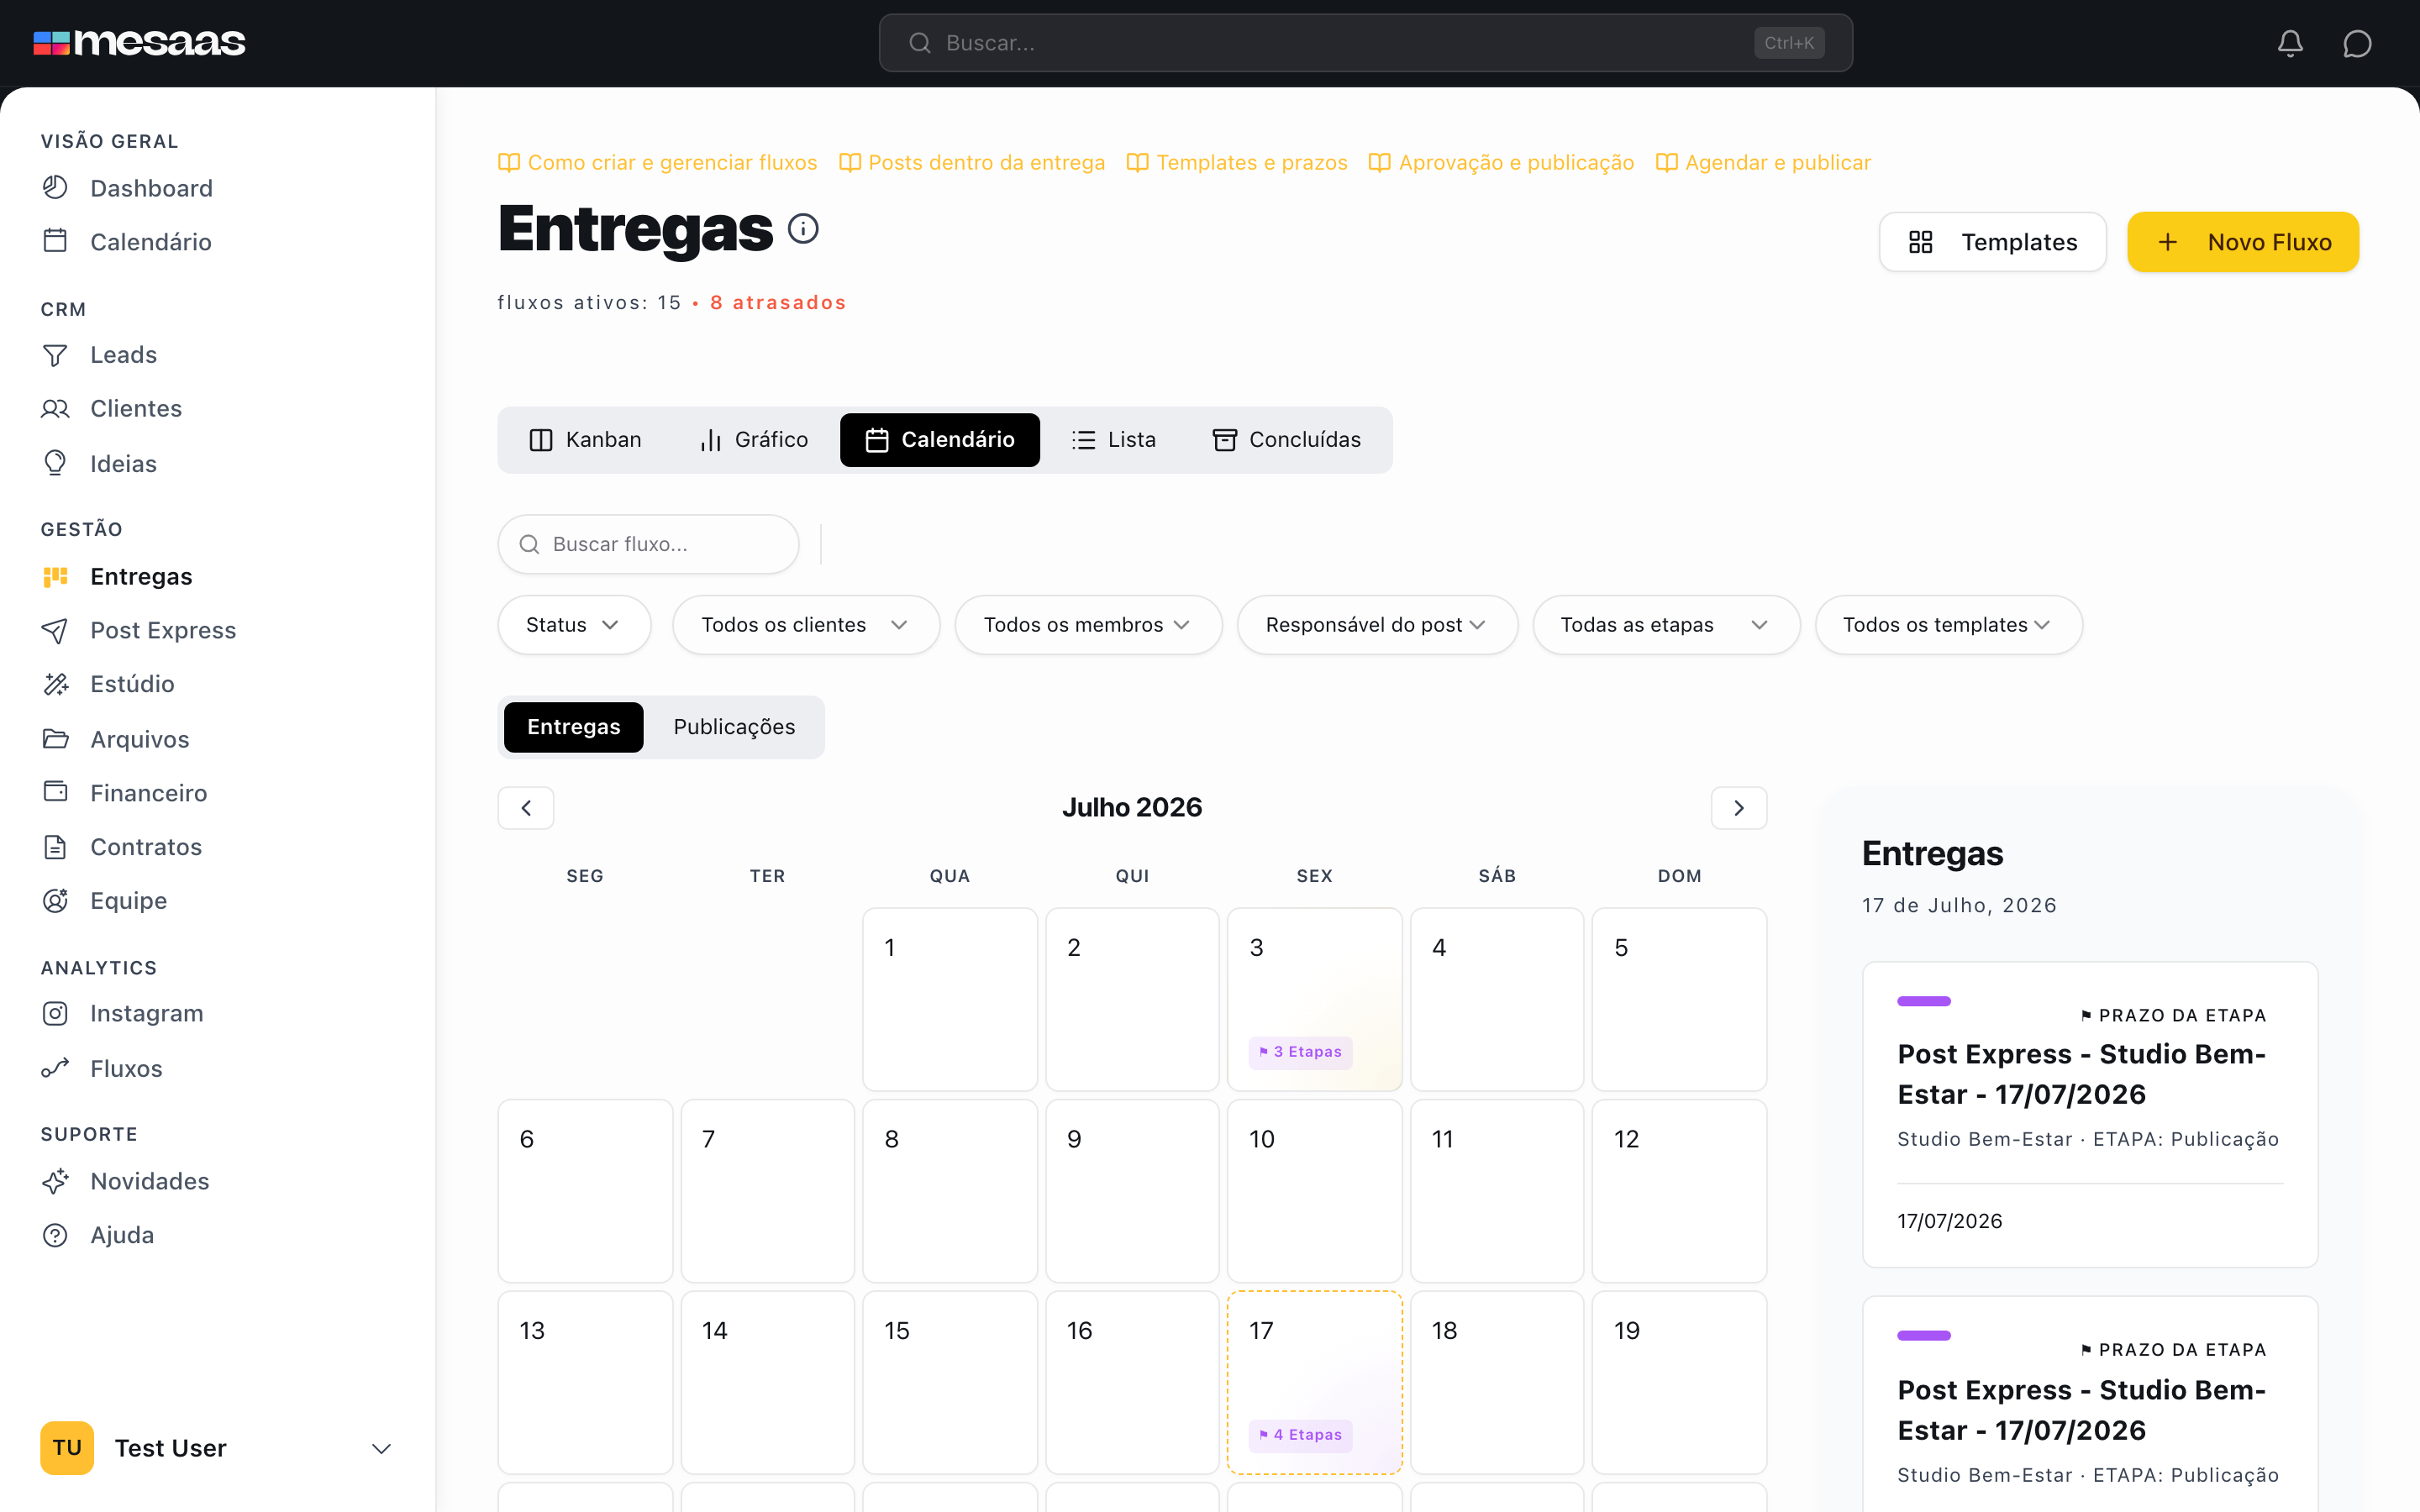Switch to Gráfico view tab
Image resolution: width=2420 pixels, height=1512 pixels.
coord(754,440)
